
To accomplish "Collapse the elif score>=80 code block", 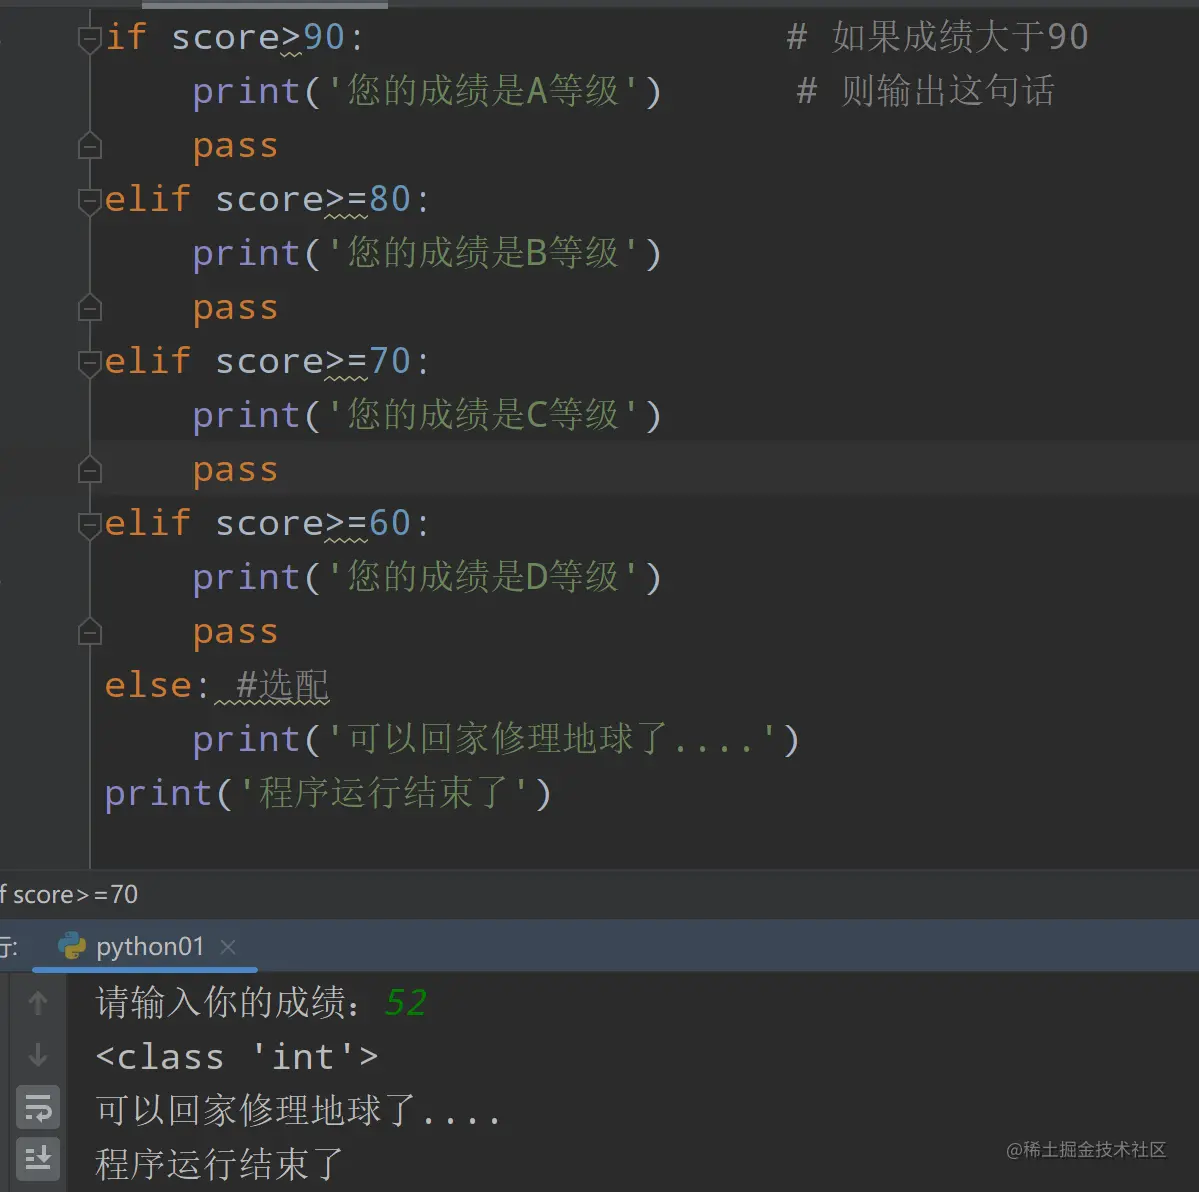I will click(89, 198).
